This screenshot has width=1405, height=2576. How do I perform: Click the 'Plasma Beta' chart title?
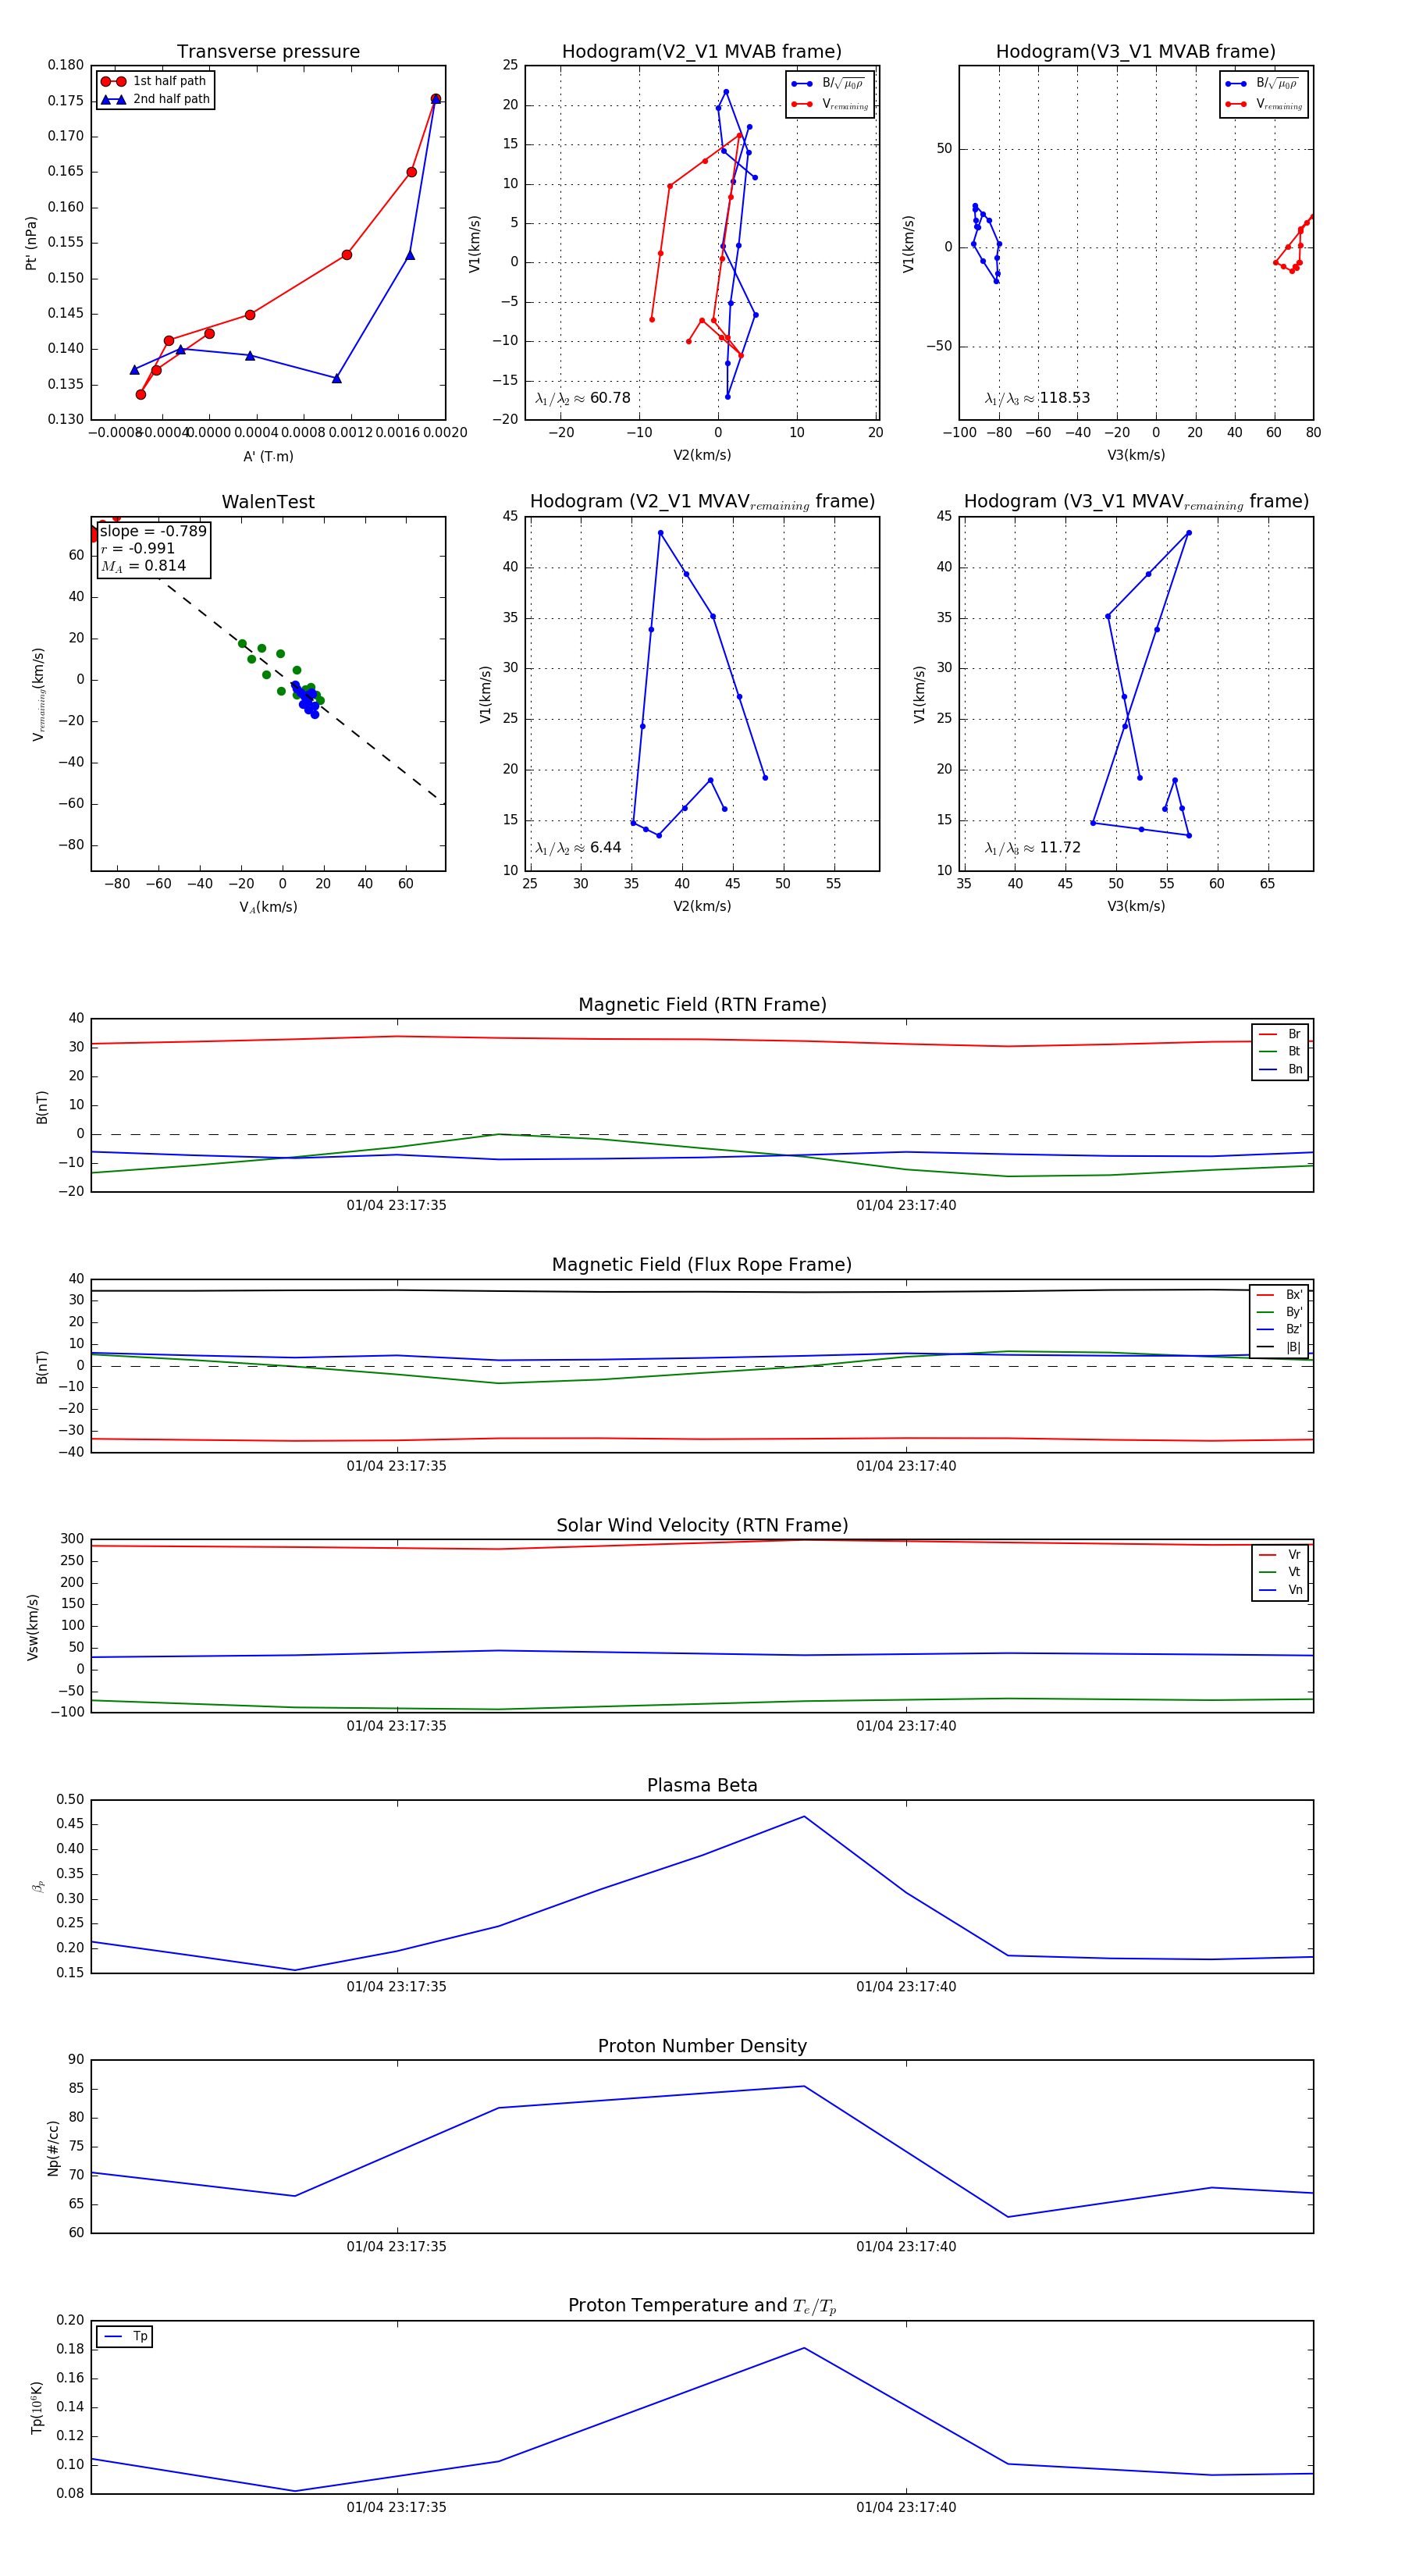pos(702,1786)
